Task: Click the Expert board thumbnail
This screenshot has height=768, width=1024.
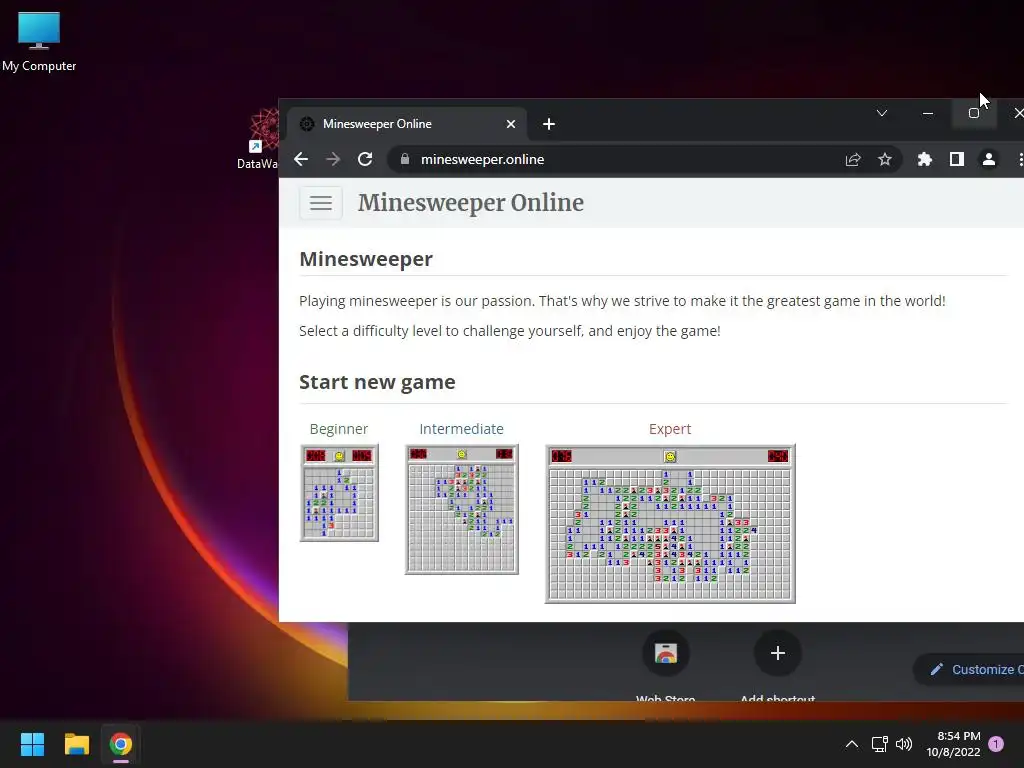Action: [670, 524]
